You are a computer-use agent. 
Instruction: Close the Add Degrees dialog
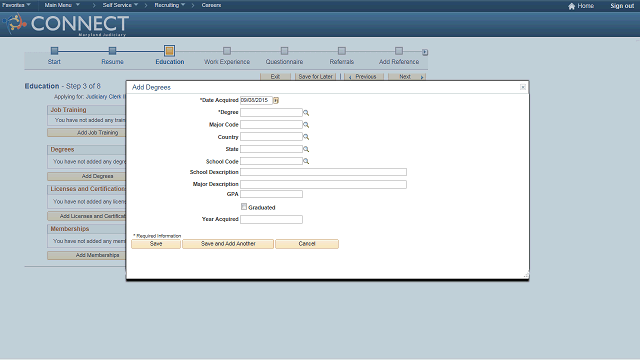pos(523,87)
